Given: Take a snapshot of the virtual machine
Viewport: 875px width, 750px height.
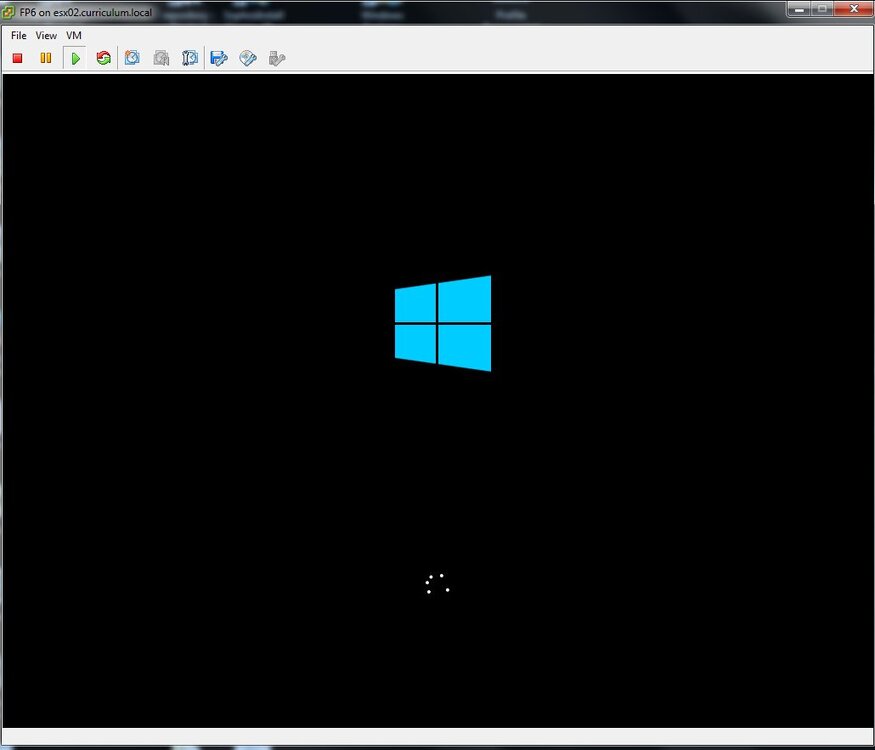Looking at the screenshot, I should coord(132,58).
